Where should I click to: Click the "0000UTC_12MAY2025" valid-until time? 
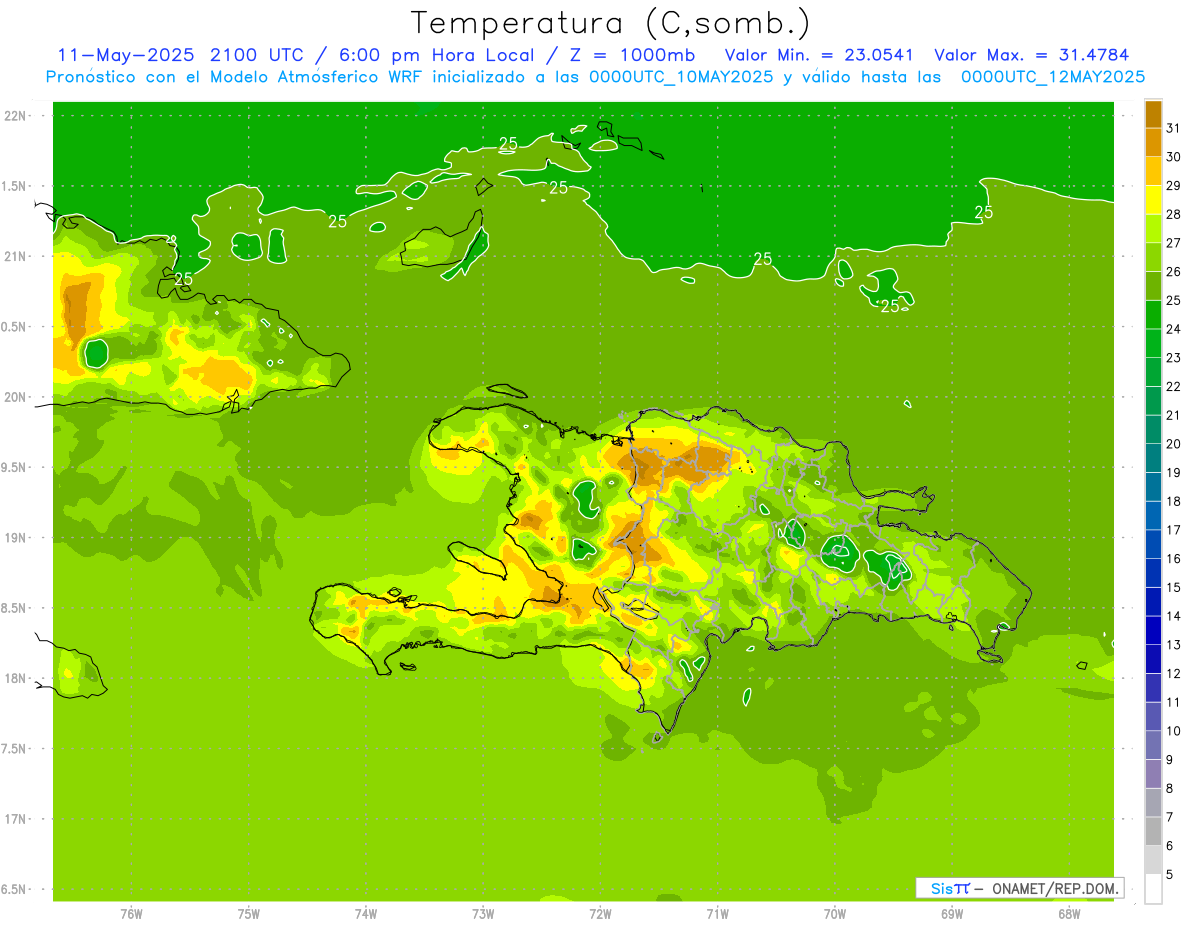(1053, 77)
